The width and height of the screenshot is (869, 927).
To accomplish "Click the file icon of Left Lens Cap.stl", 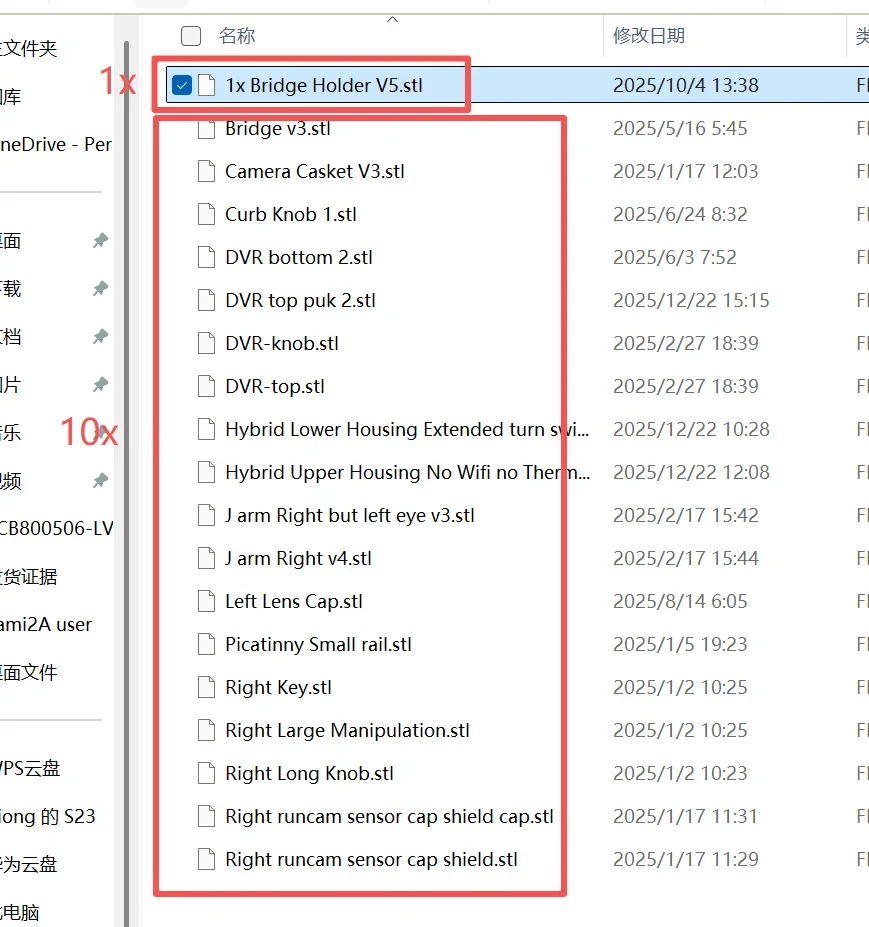I will click(x=206, y=601).
